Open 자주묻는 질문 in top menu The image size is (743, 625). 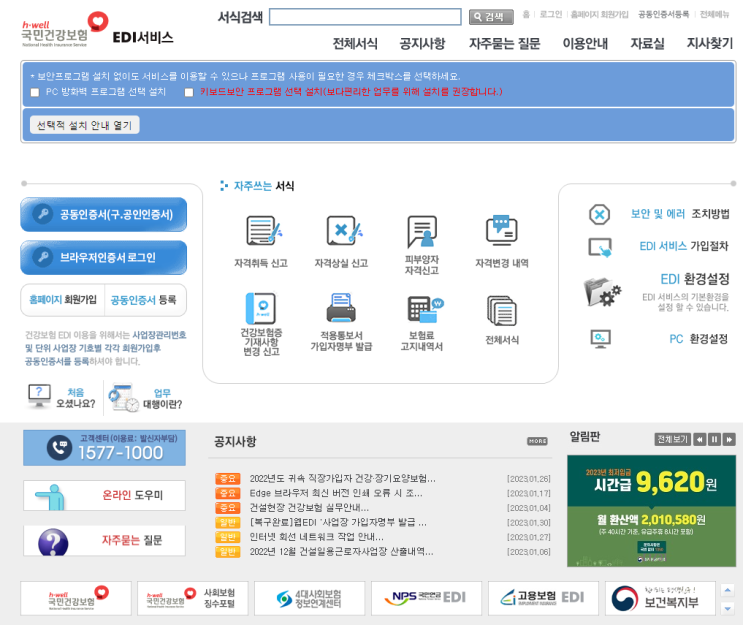505,44
